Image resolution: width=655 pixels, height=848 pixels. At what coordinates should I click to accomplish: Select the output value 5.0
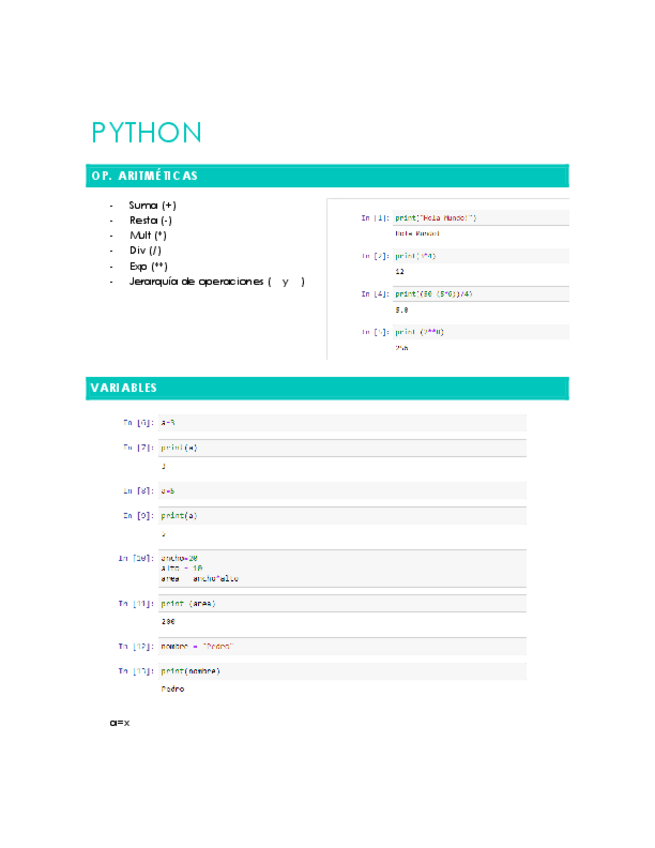click(x=401, y=310)
